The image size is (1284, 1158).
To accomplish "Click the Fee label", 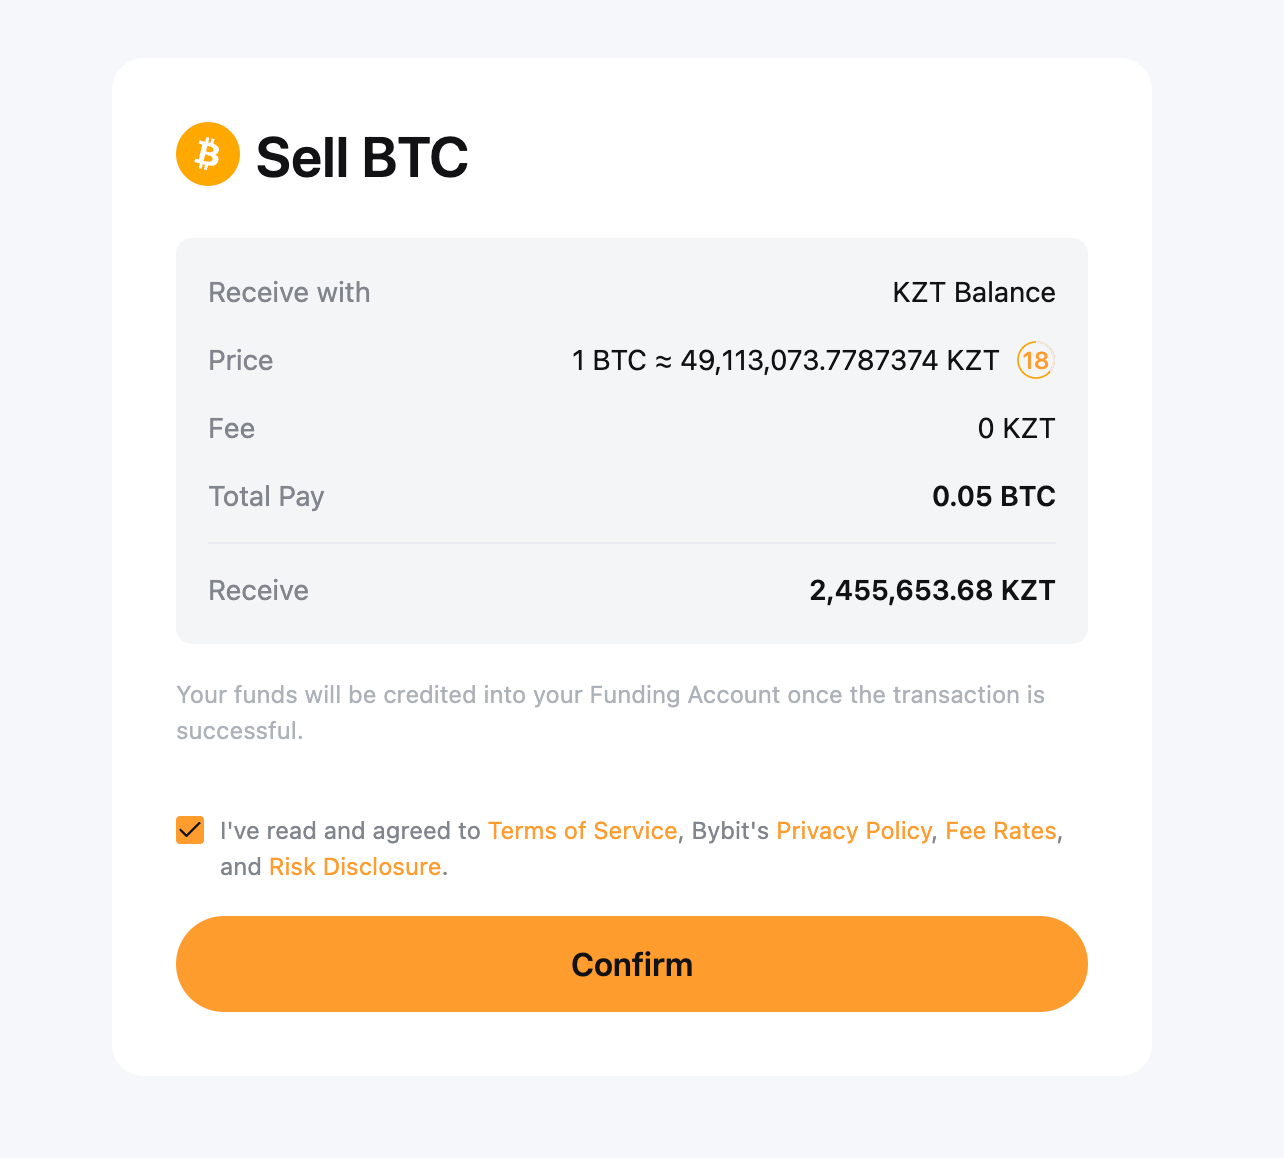I will coord(231,428).
